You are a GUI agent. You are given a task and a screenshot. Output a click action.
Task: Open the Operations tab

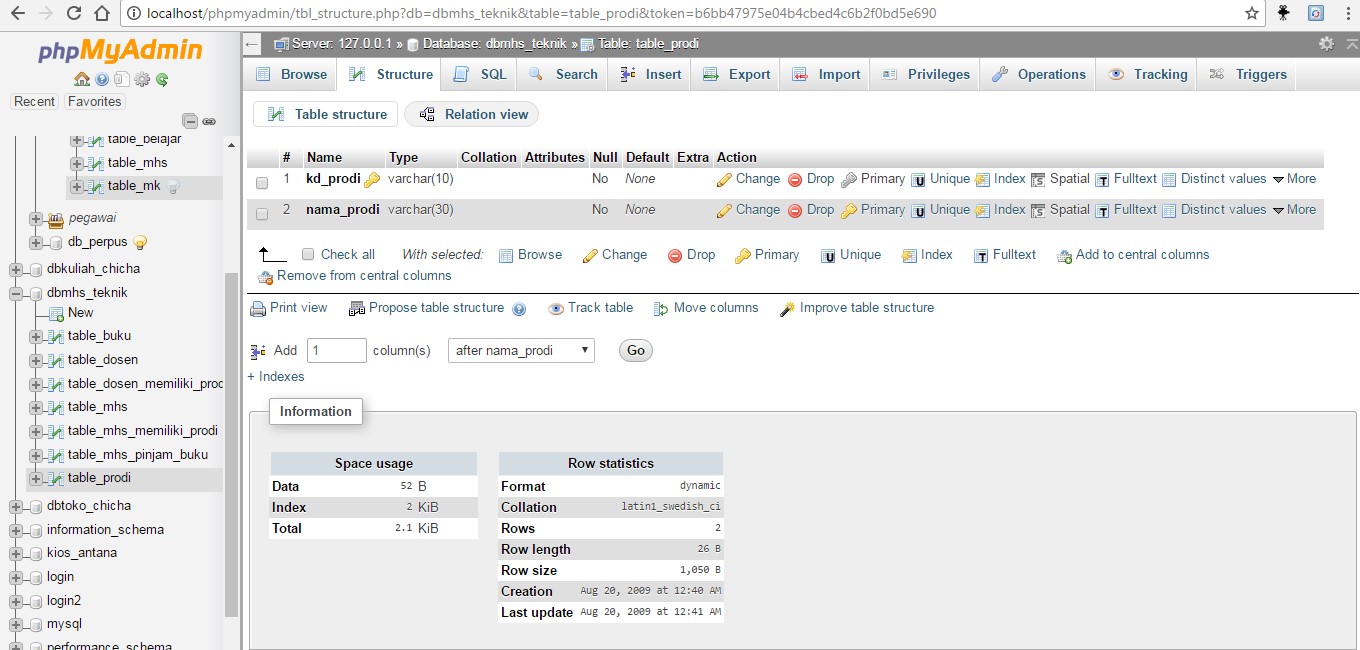pos(1039,74)
